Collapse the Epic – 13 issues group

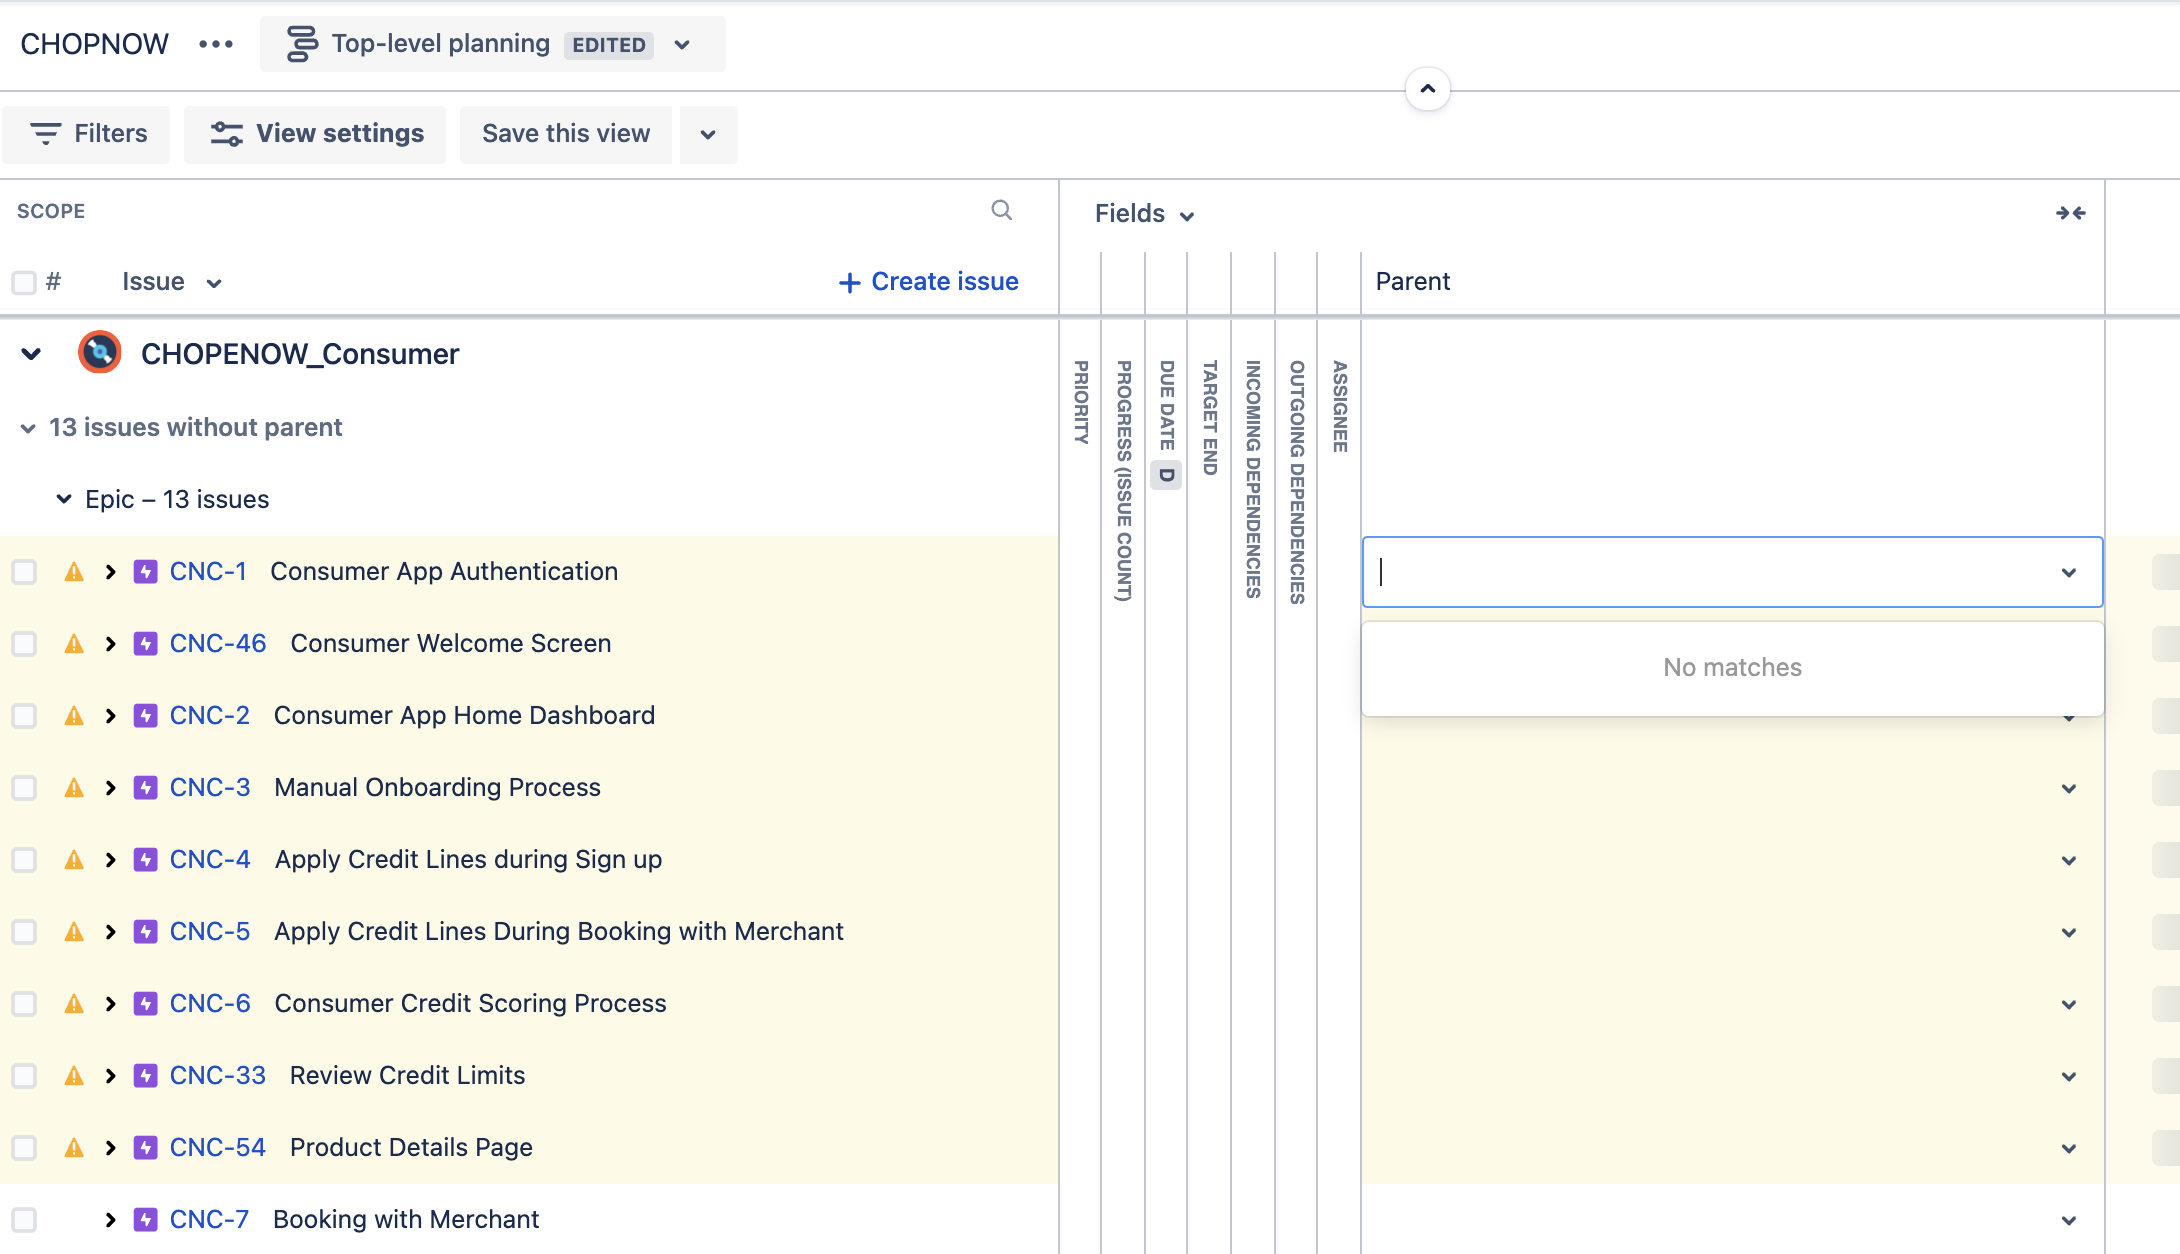click(64, 498)
